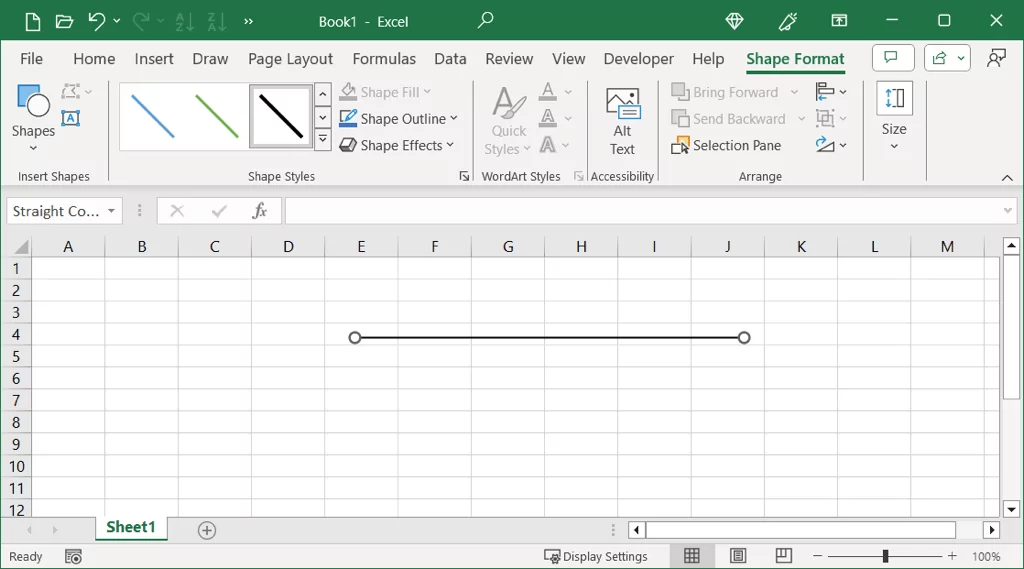
Task: Click Display Settings in status bar
Action: pyautogui.click(x=596, y=556)
